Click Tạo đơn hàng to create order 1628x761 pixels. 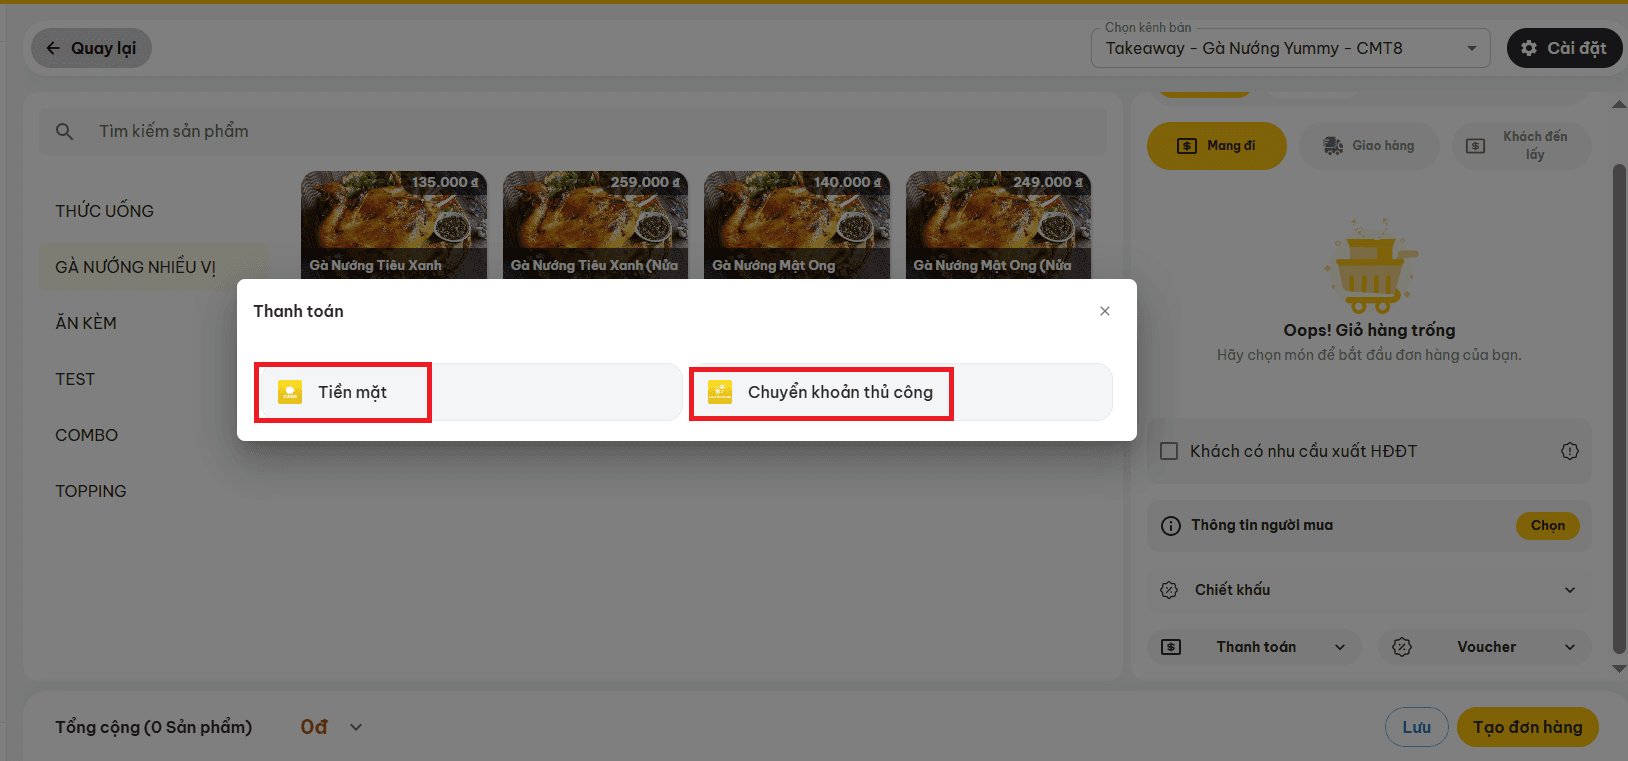coord(1528,727)
